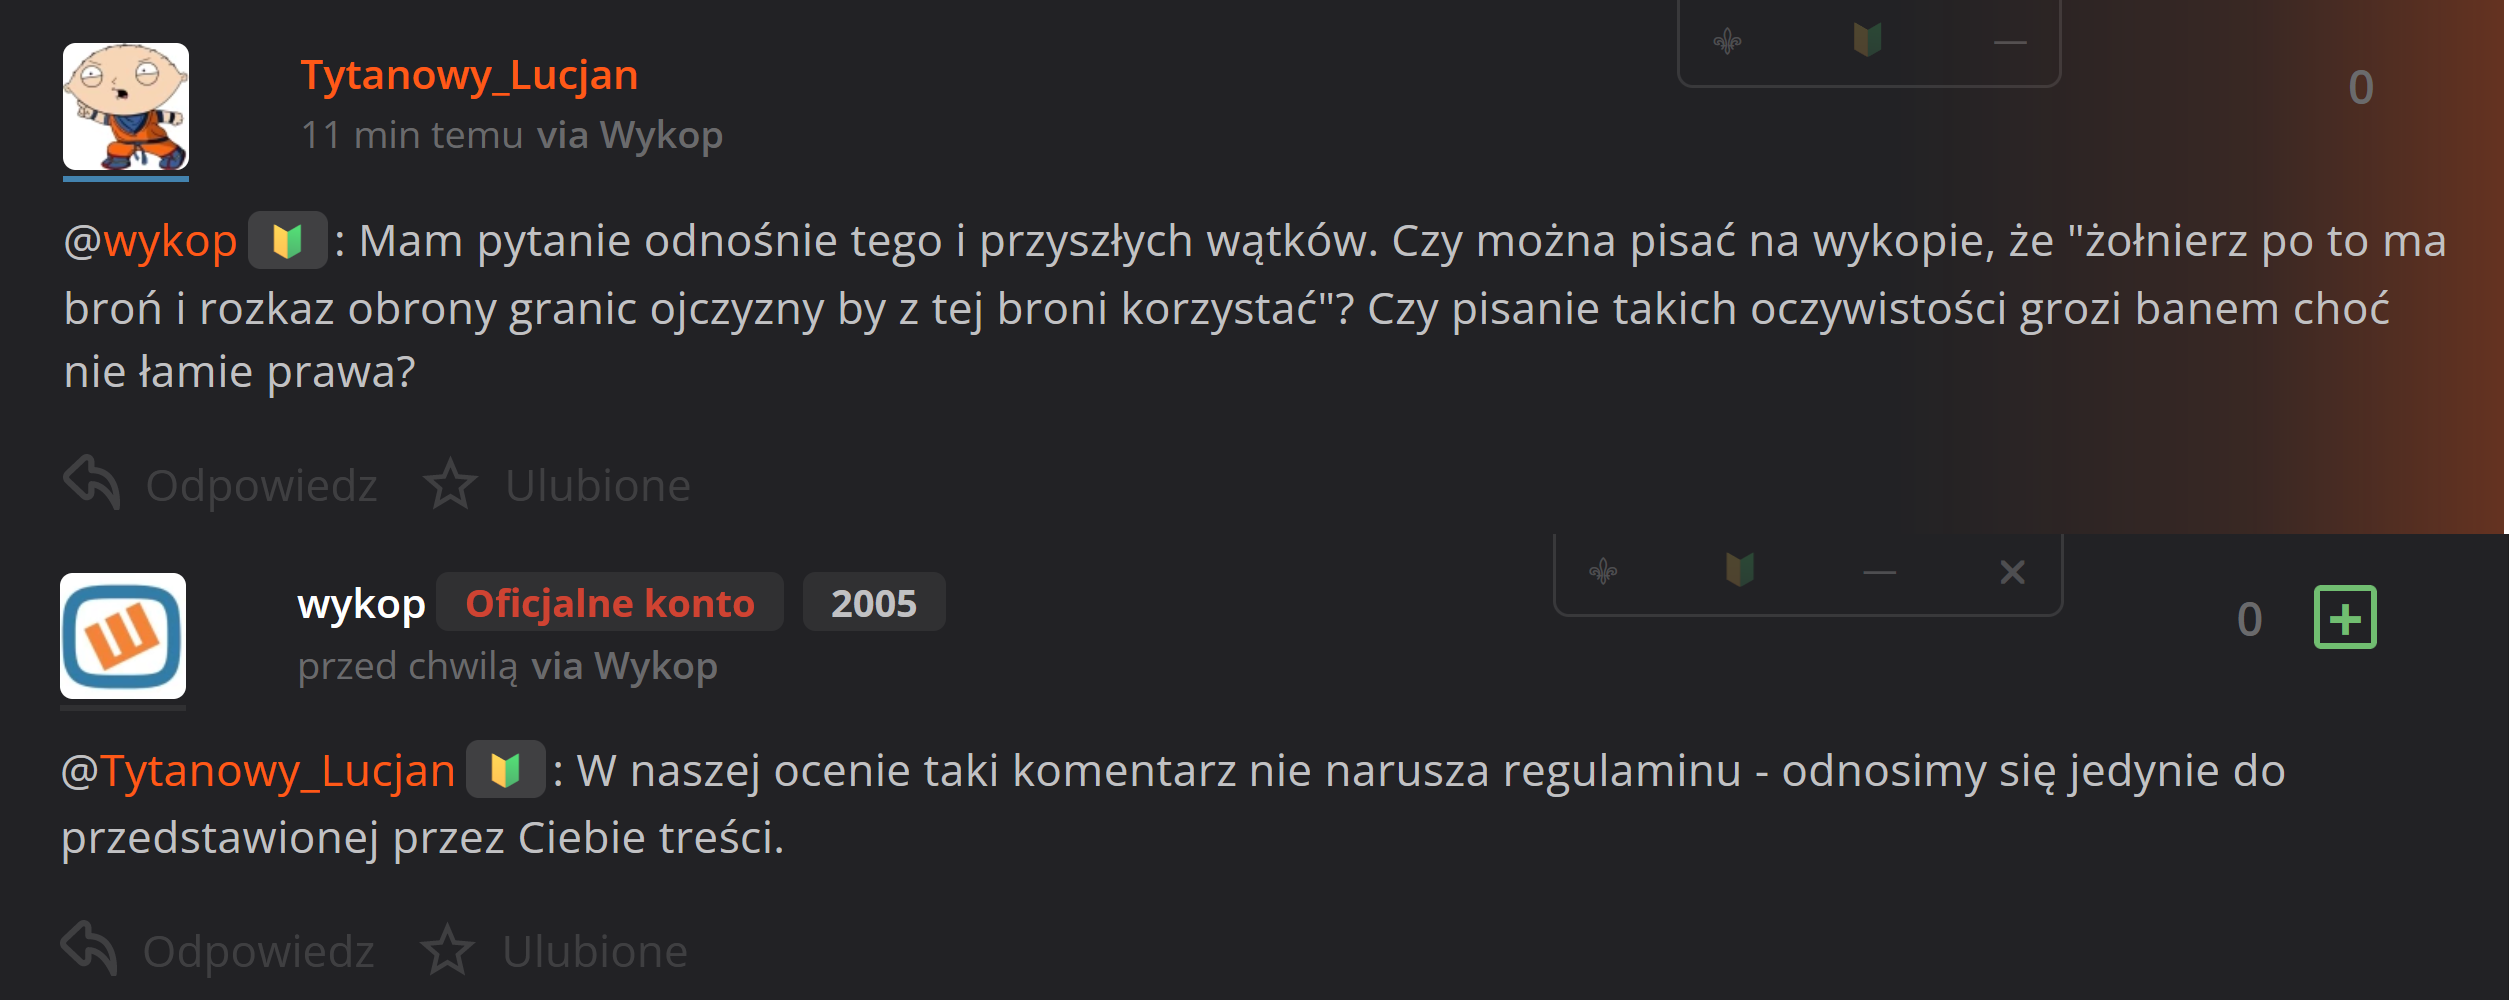Click the Tytanowy_Lucjan avatar image

[x=126, y=107]
